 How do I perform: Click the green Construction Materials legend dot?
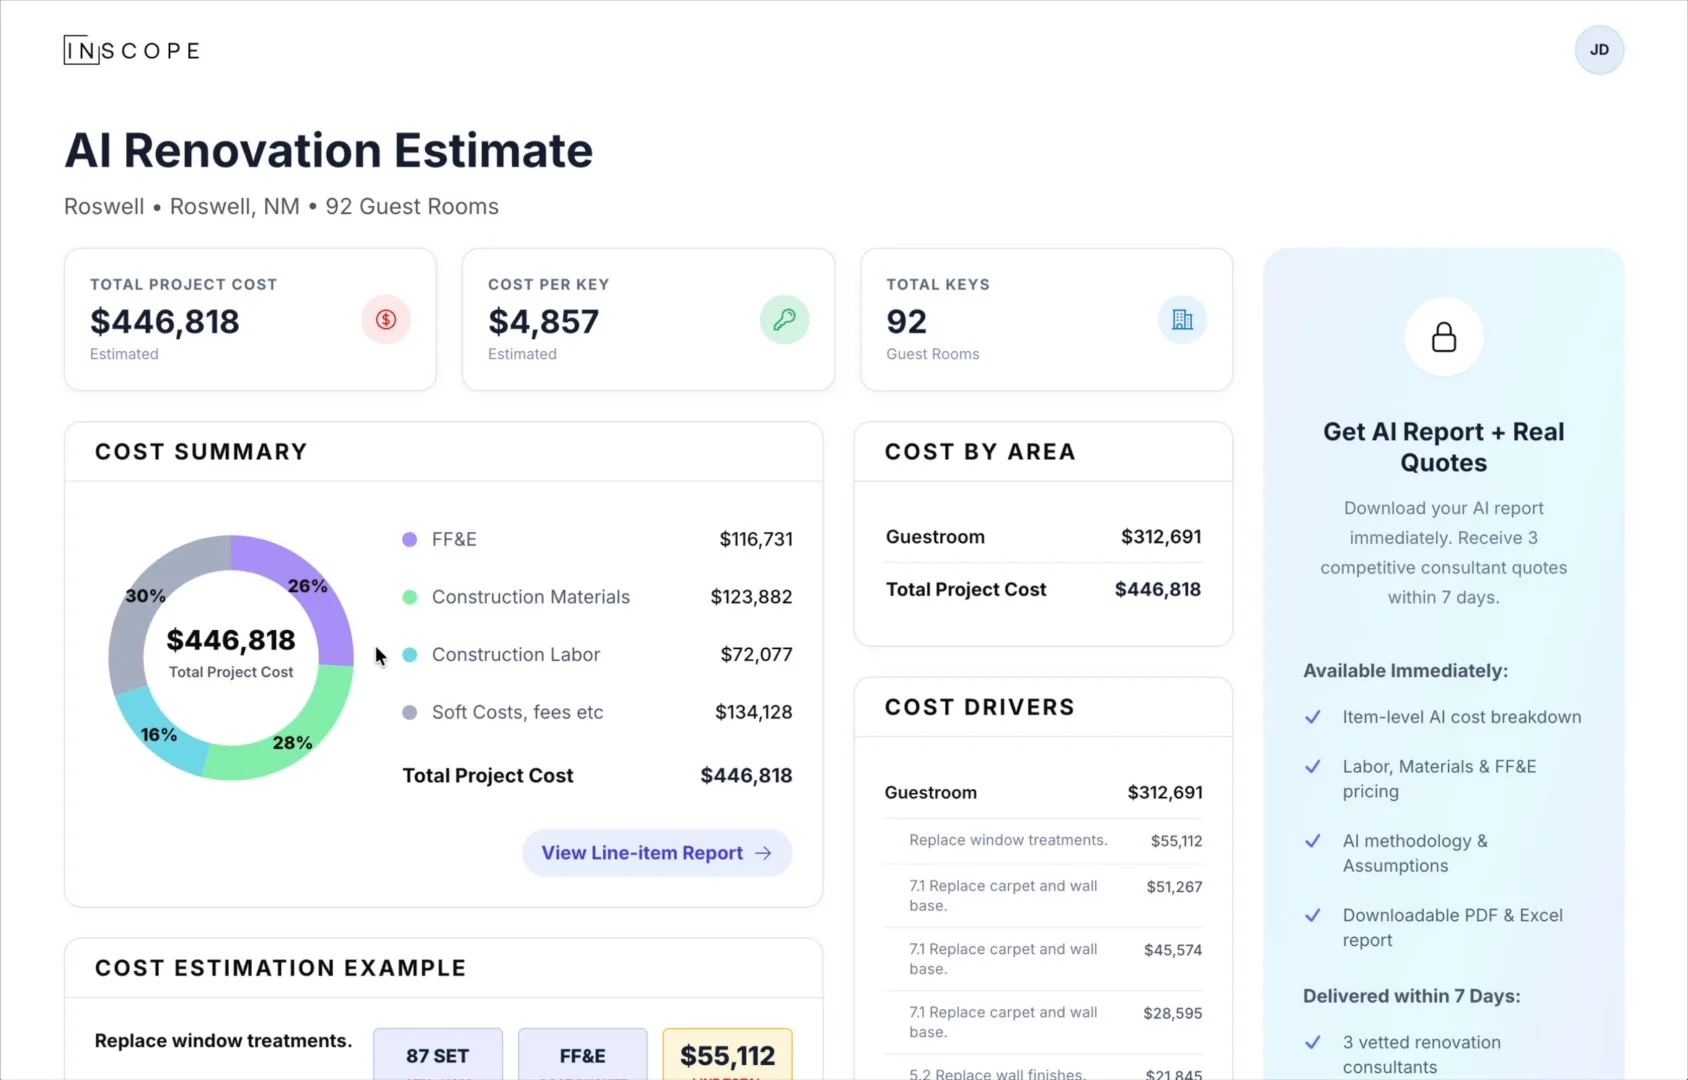pos(409,597)
